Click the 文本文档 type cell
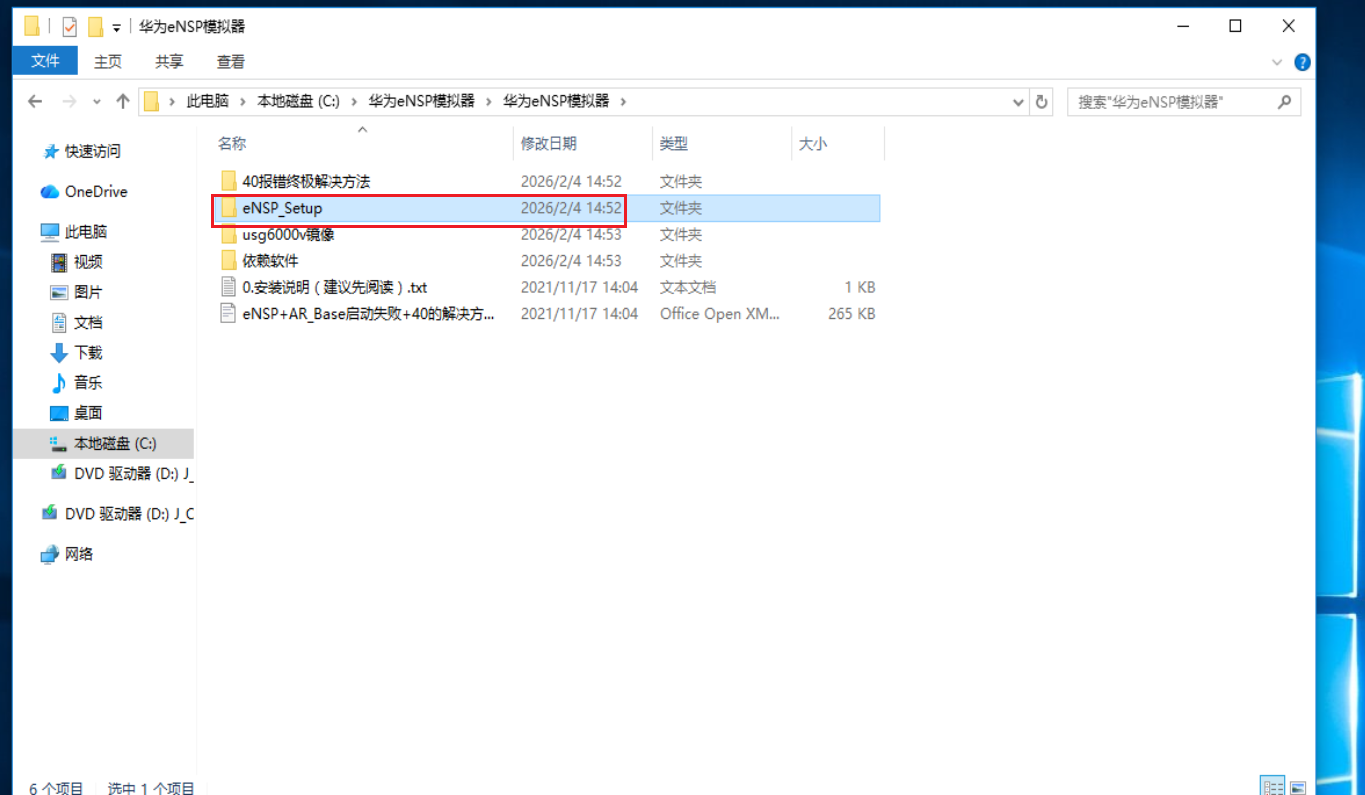 (688, 287)
